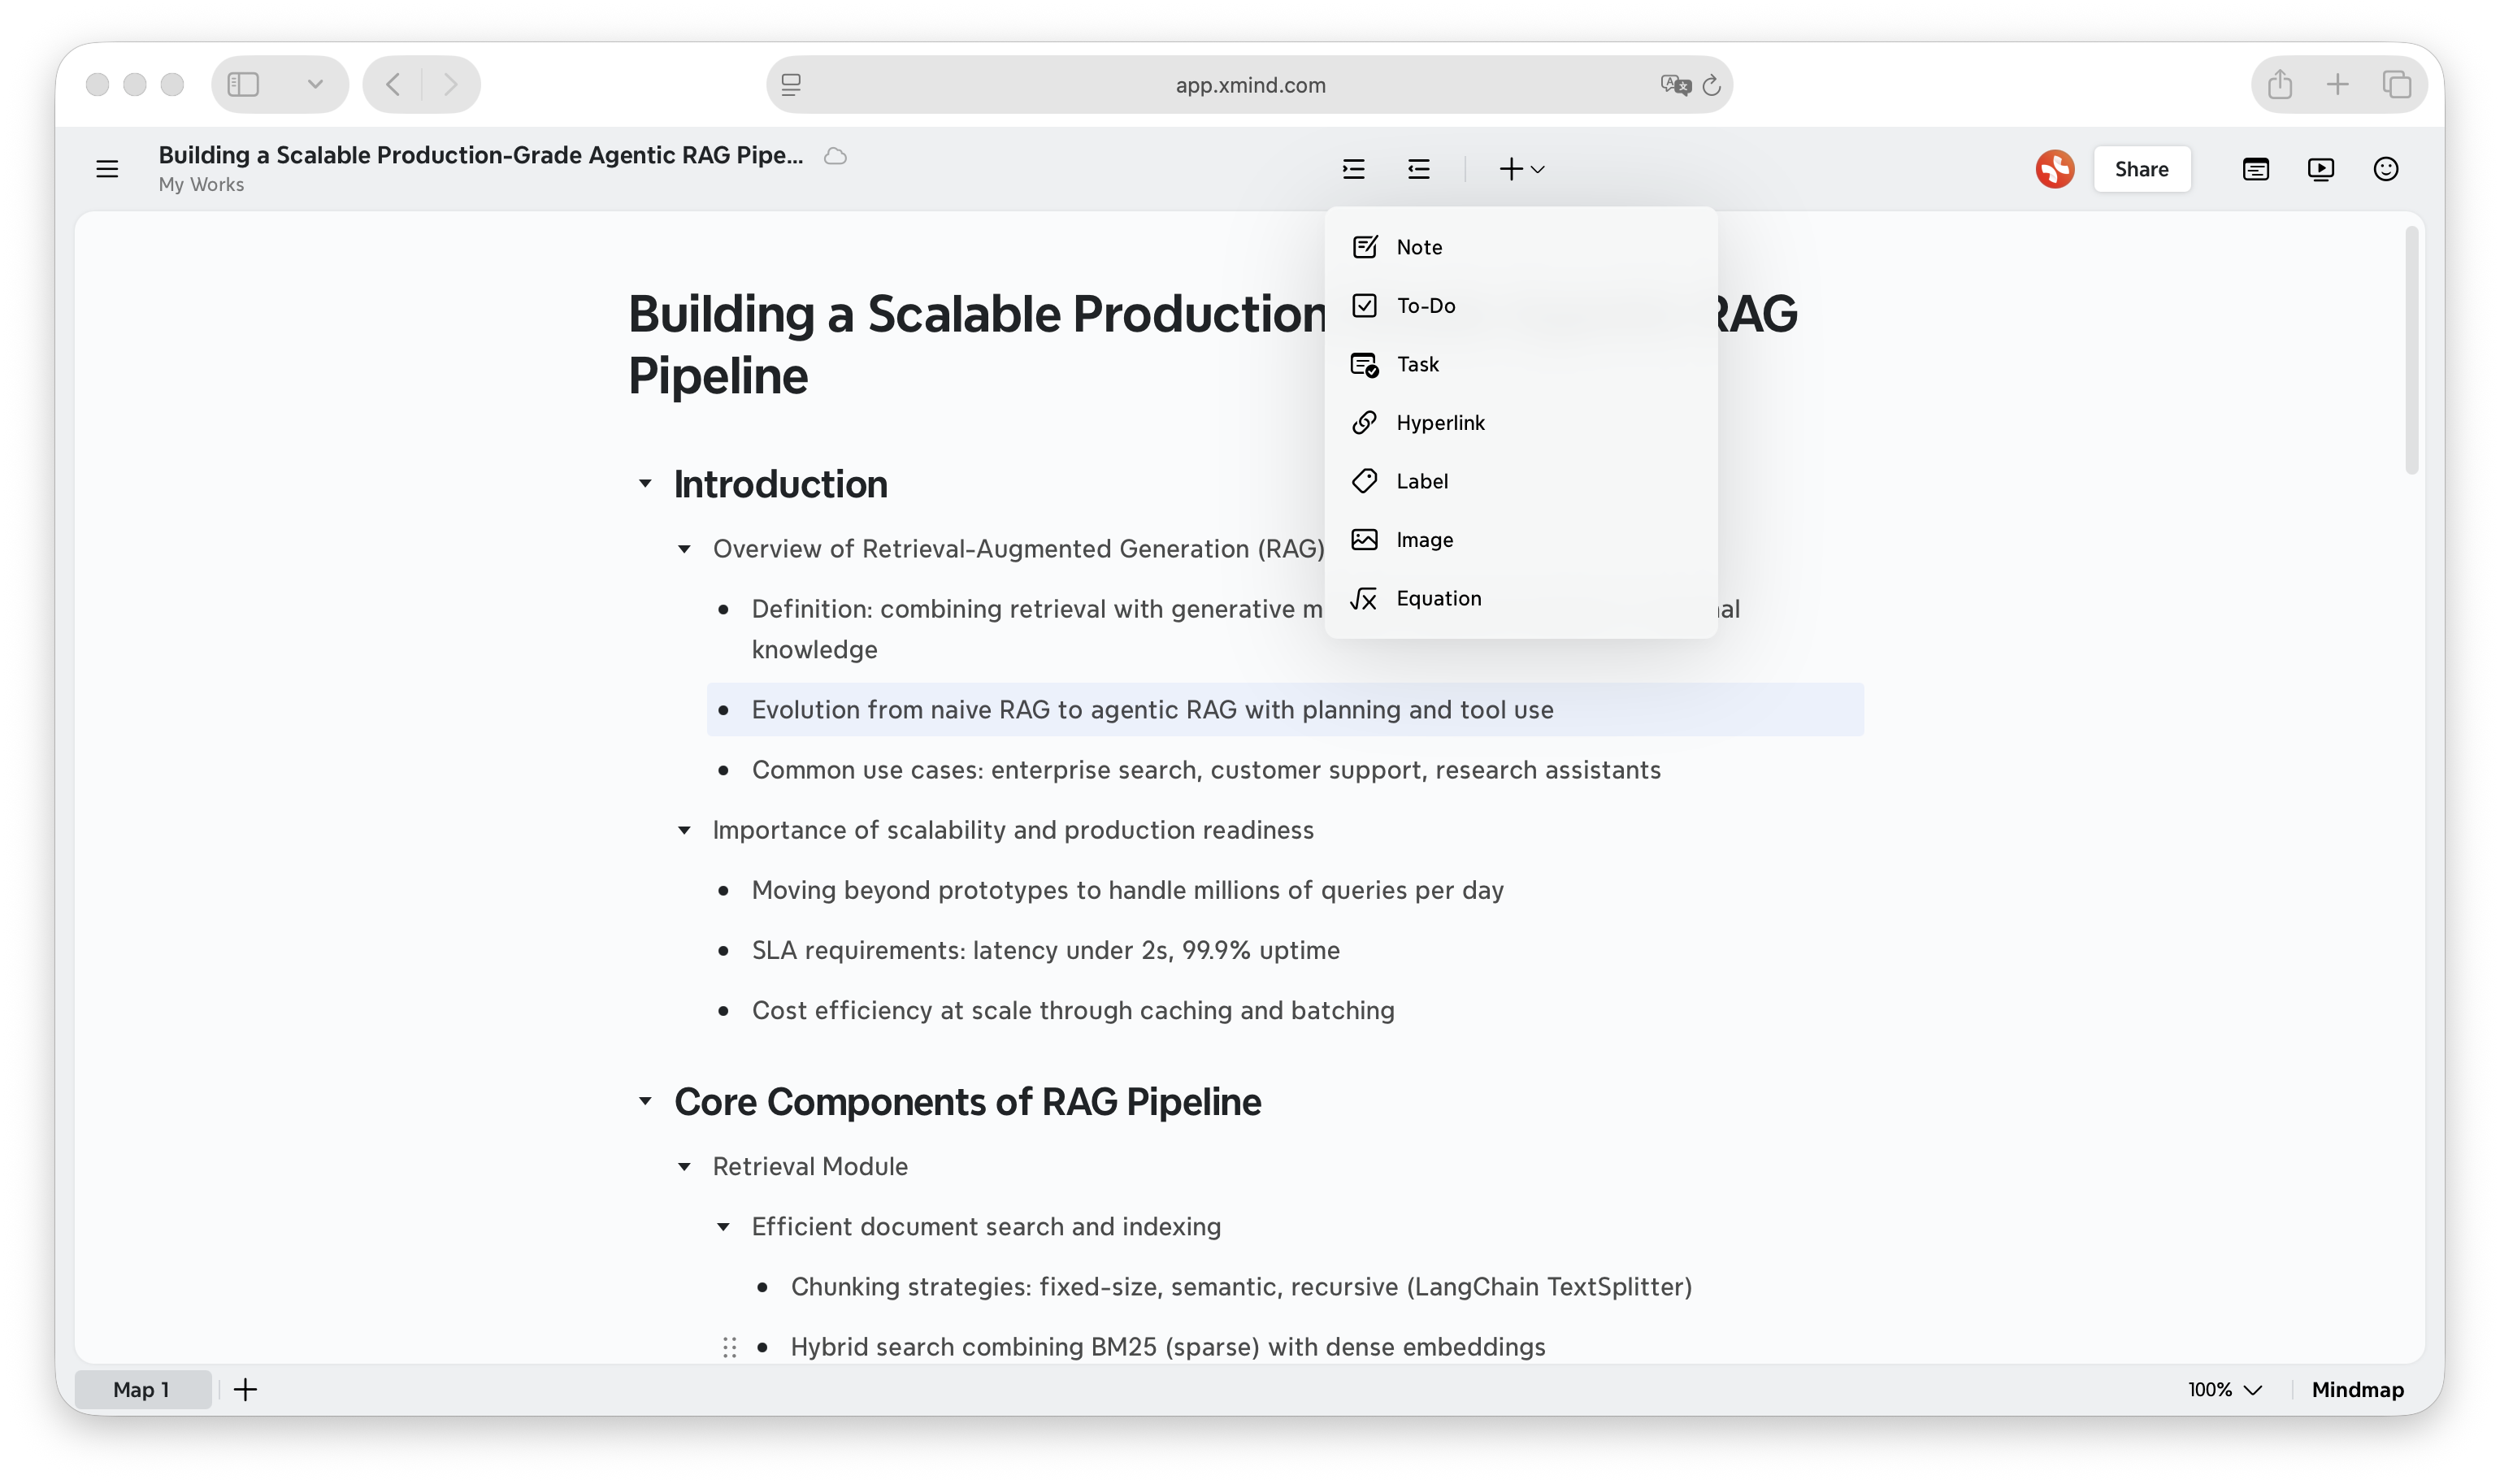This screenshot has width=2500, height=1484.
Task: Click Safari share icon
Action: click(2279, 84)
